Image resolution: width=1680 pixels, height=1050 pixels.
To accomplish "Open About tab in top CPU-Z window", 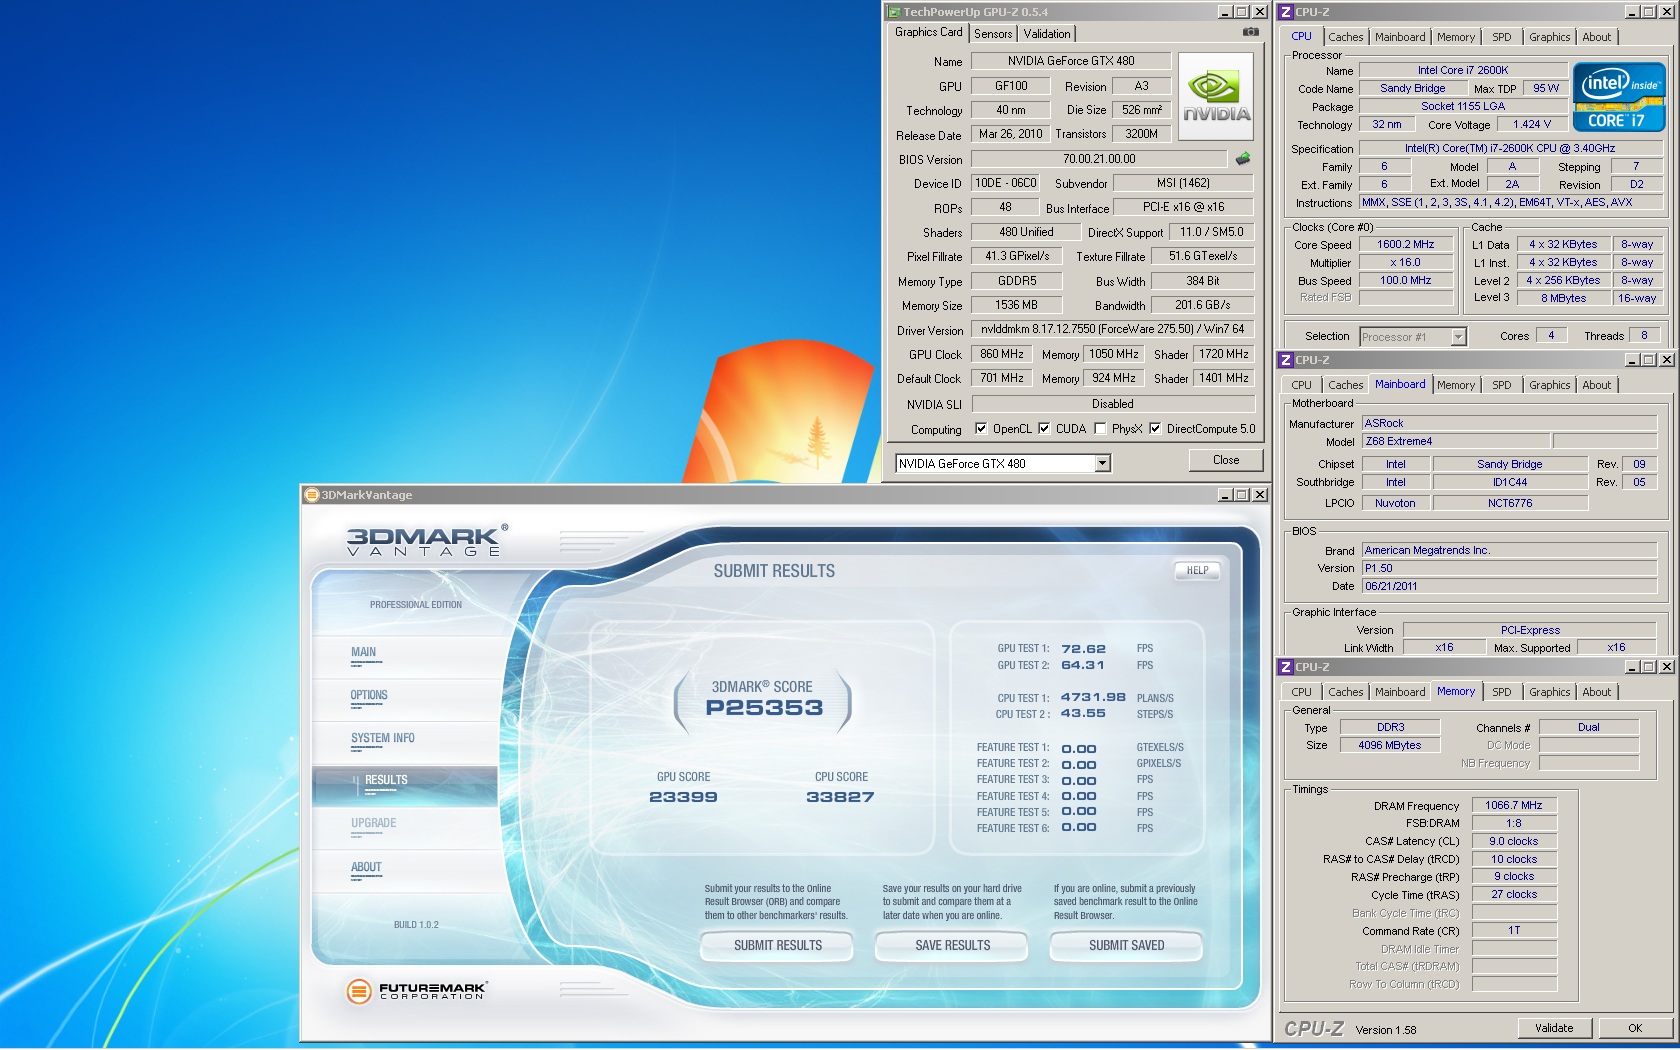I will pyautogui.click(x=1596, y=37).
